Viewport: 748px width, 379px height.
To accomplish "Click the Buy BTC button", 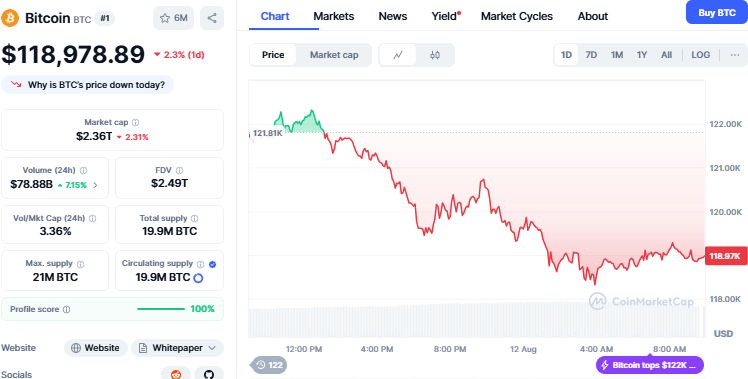I will coord(717,13).
